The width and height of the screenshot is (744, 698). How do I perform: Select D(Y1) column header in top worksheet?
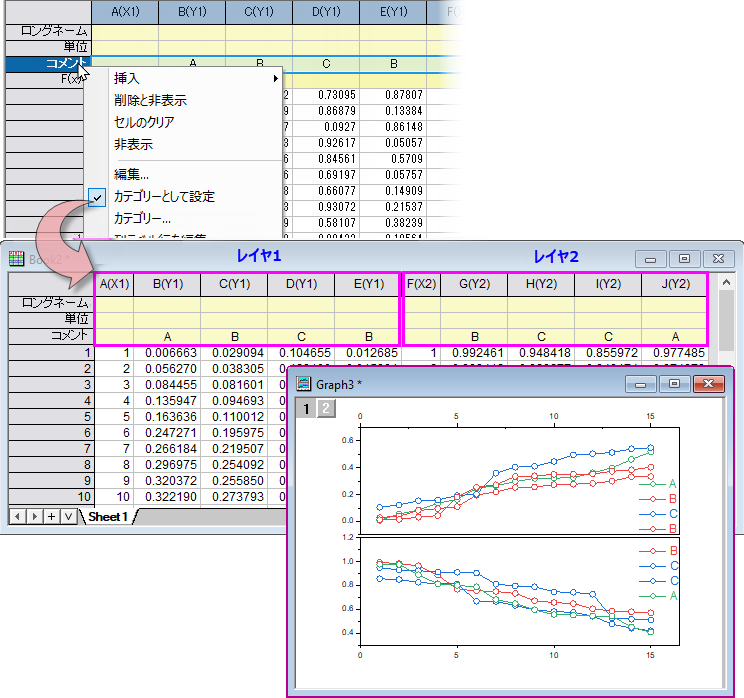pyautogui.click(x=326, y=12)
